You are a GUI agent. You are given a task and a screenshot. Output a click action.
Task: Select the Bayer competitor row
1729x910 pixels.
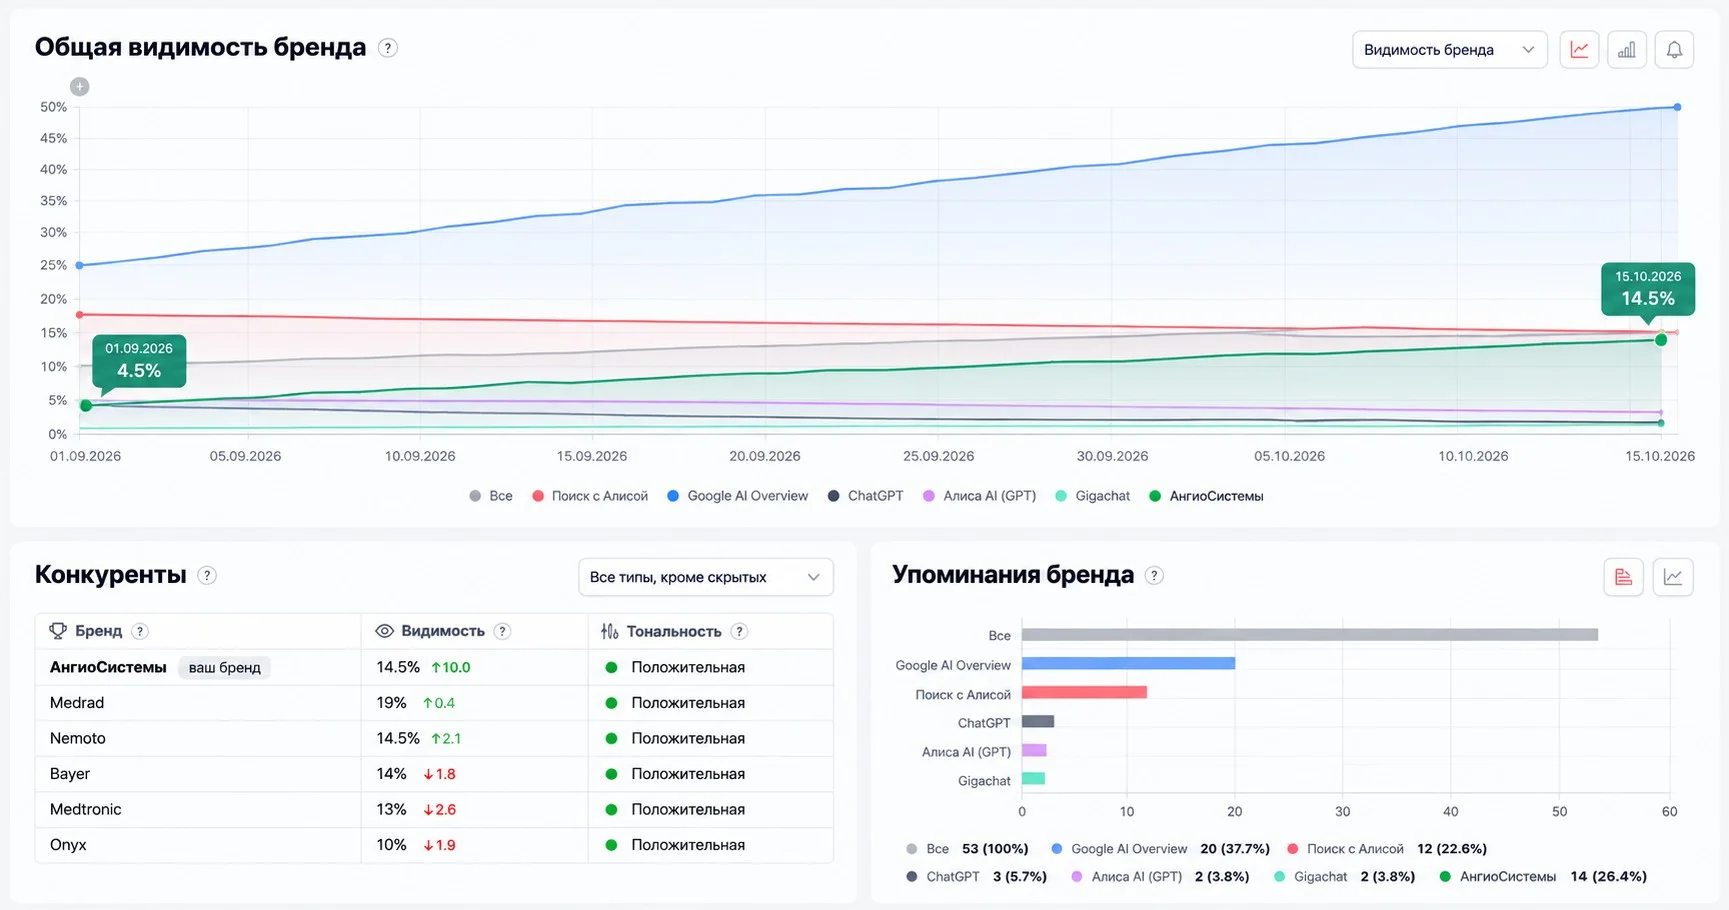click(434, 774)
